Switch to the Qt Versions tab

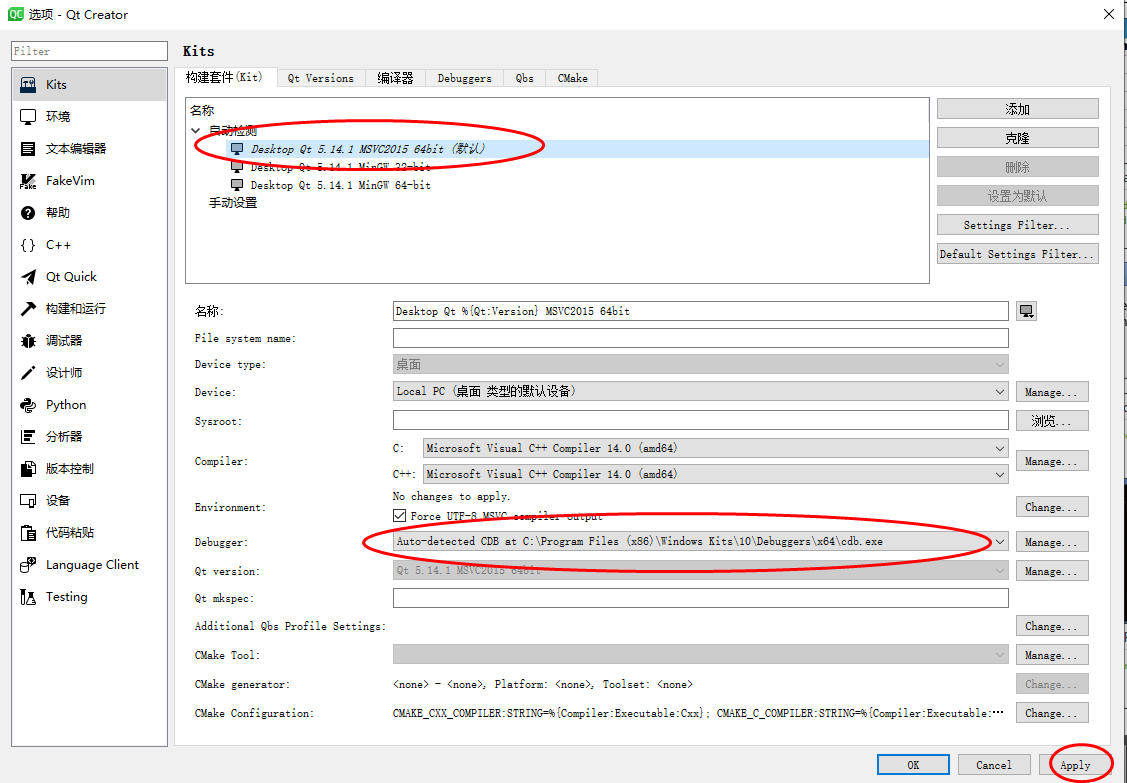pyautogui.click(x=321, y=77)
